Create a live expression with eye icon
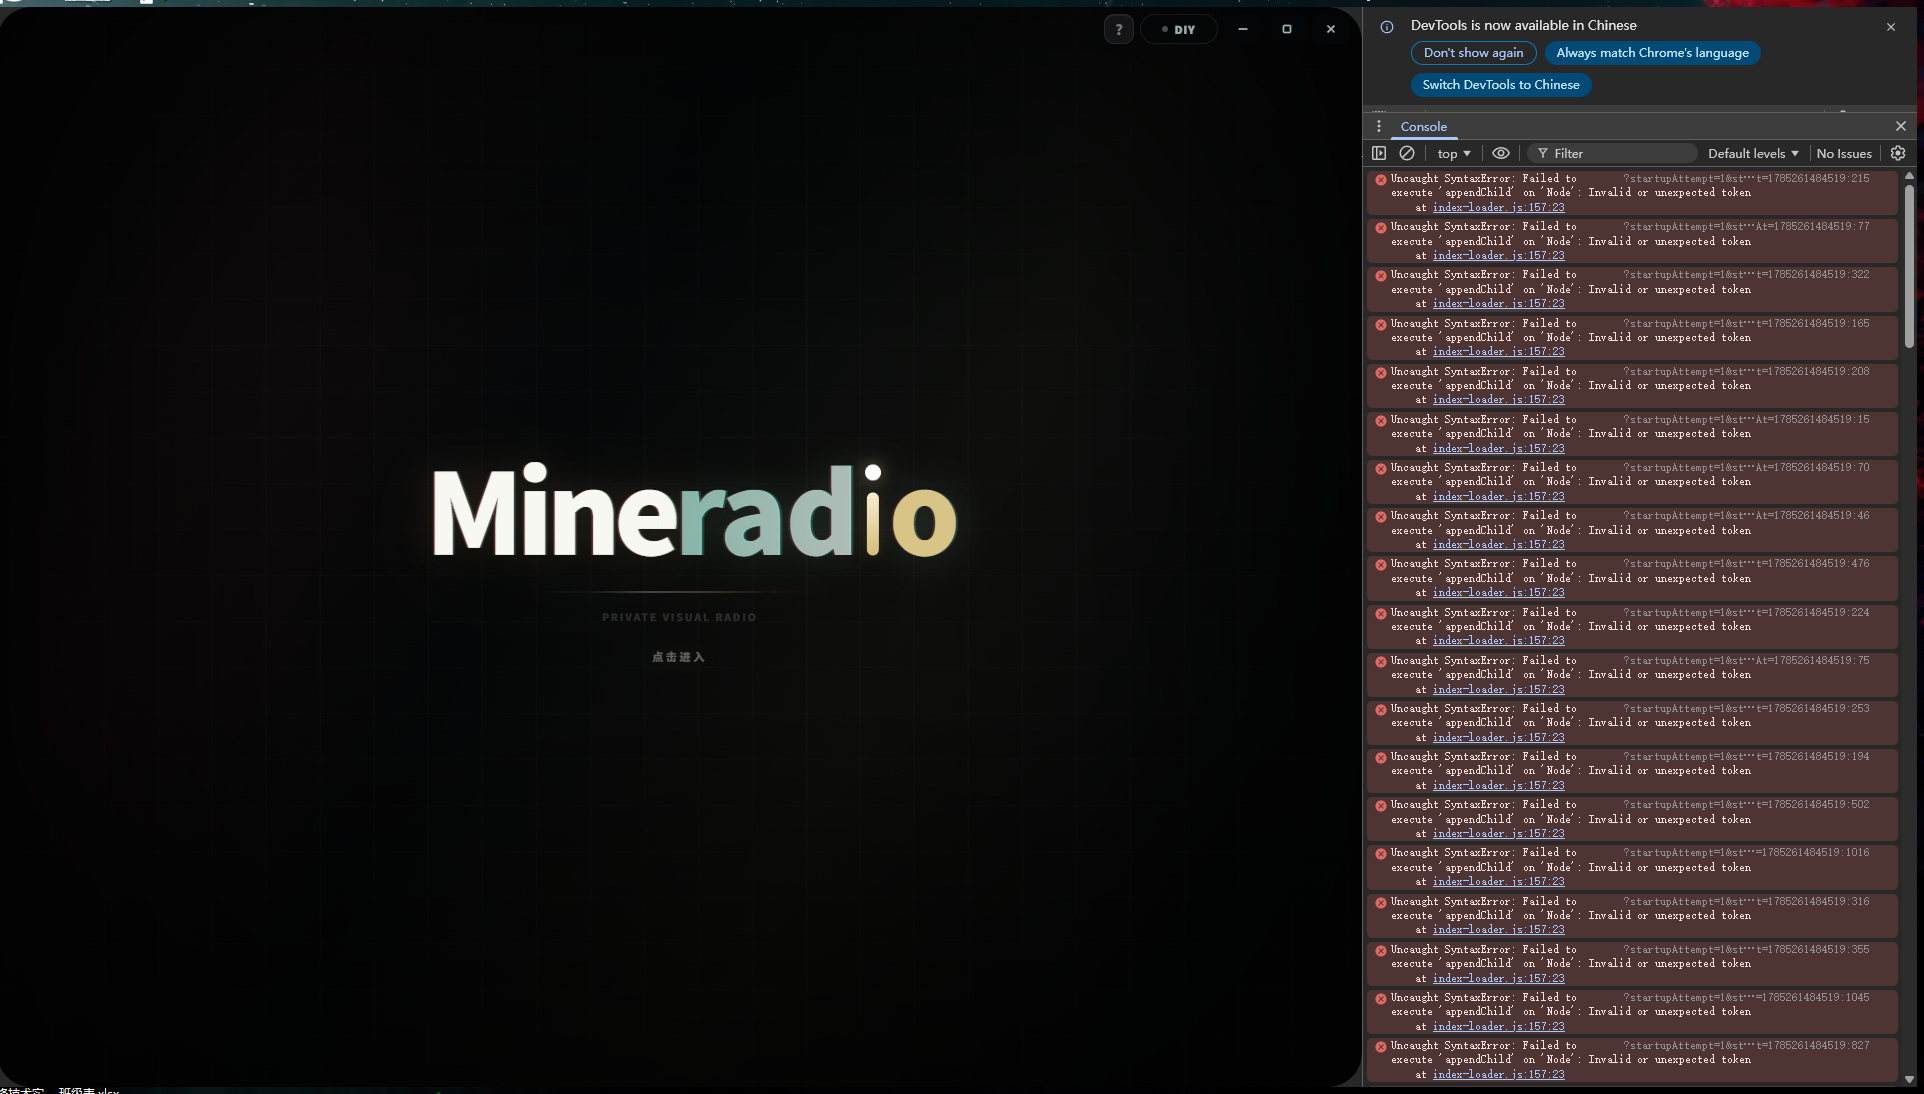This screenshot has width=1924, height=1094. click(1501, 153)
